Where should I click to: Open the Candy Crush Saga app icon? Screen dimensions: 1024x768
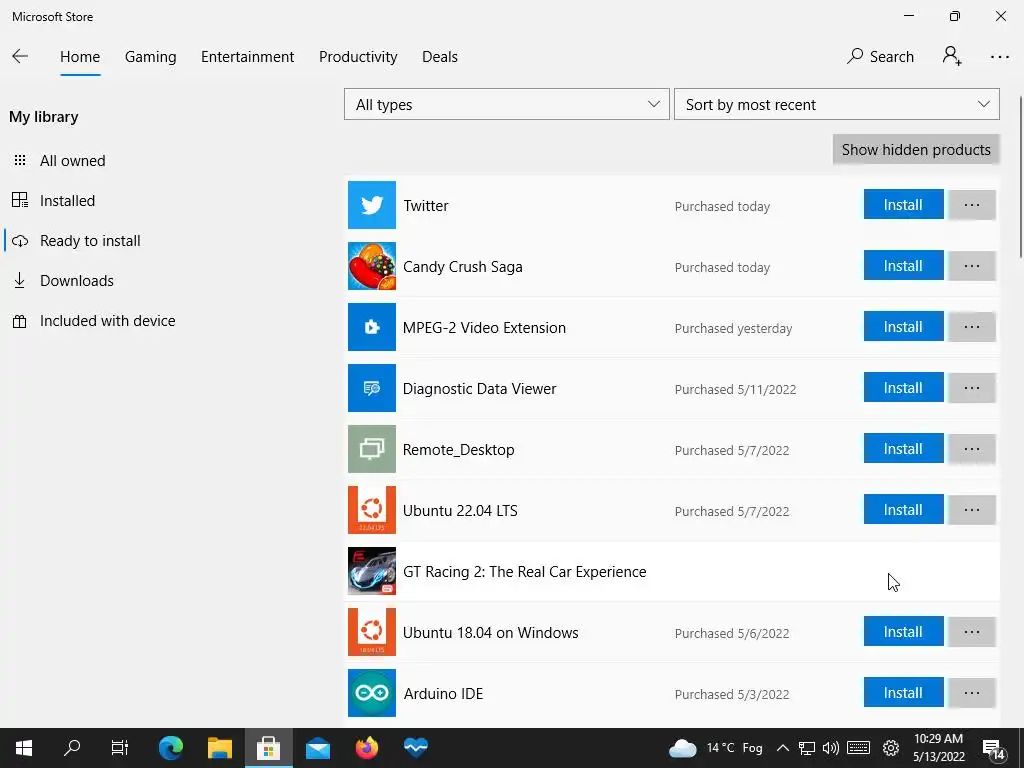372,266
